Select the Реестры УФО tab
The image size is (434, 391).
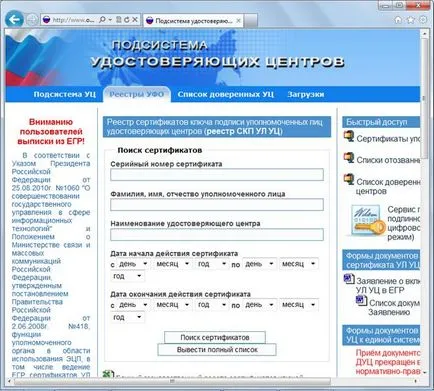(x=137, y=94)
